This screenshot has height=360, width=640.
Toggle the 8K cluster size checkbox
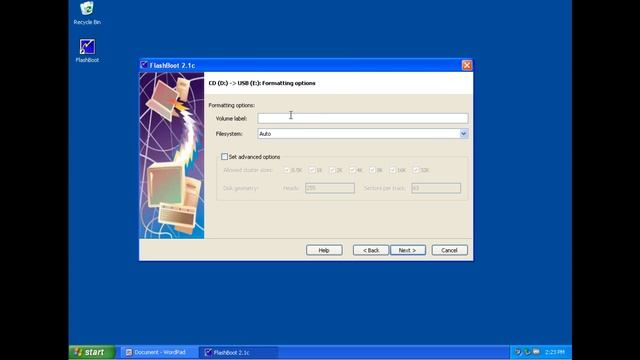tap(372, 170)
